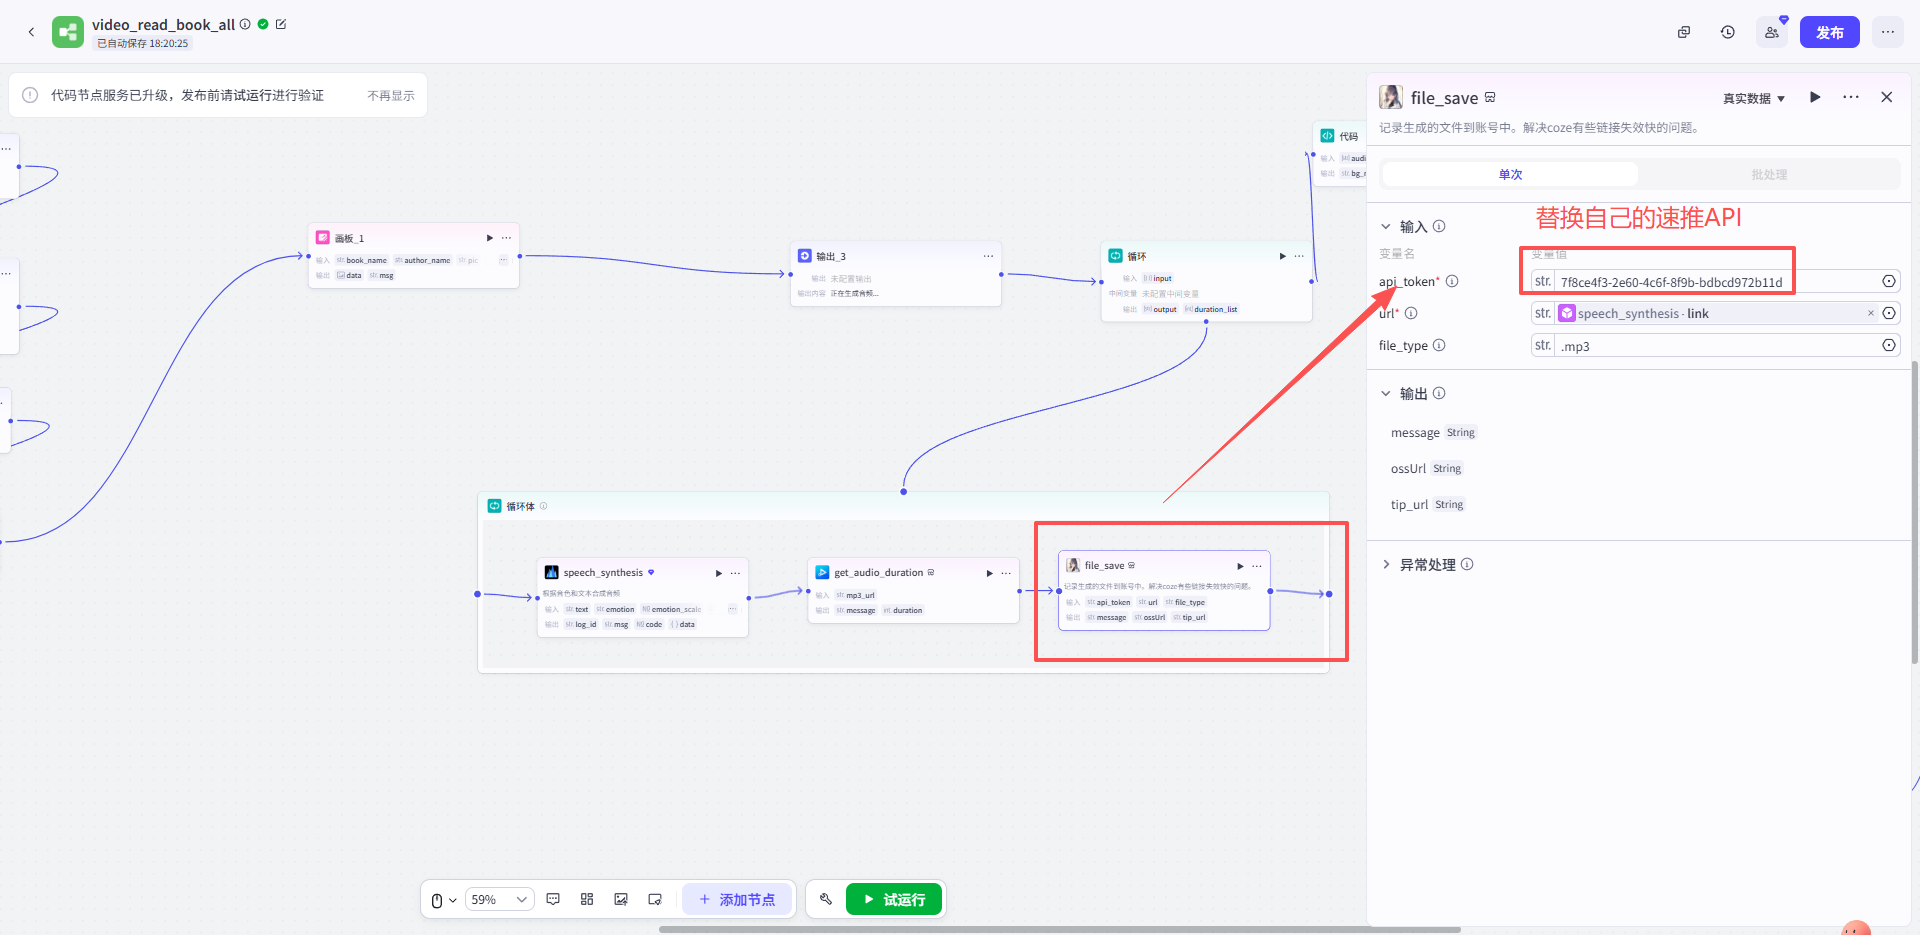Image resolution: width=1920 pixels, height=935 pixels.
Task: Open the 59% zoom level dropdown
Action: 499,899
